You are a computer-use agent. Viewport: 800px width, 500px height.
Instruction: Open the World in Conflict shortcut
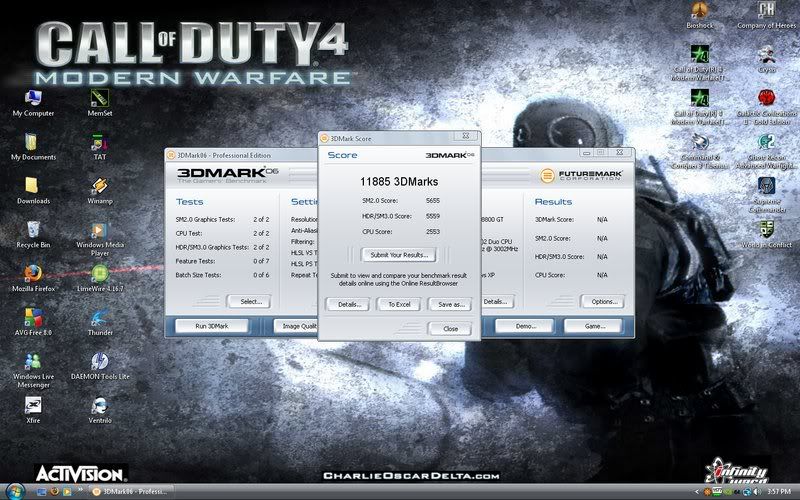click(x=766, y=235)
